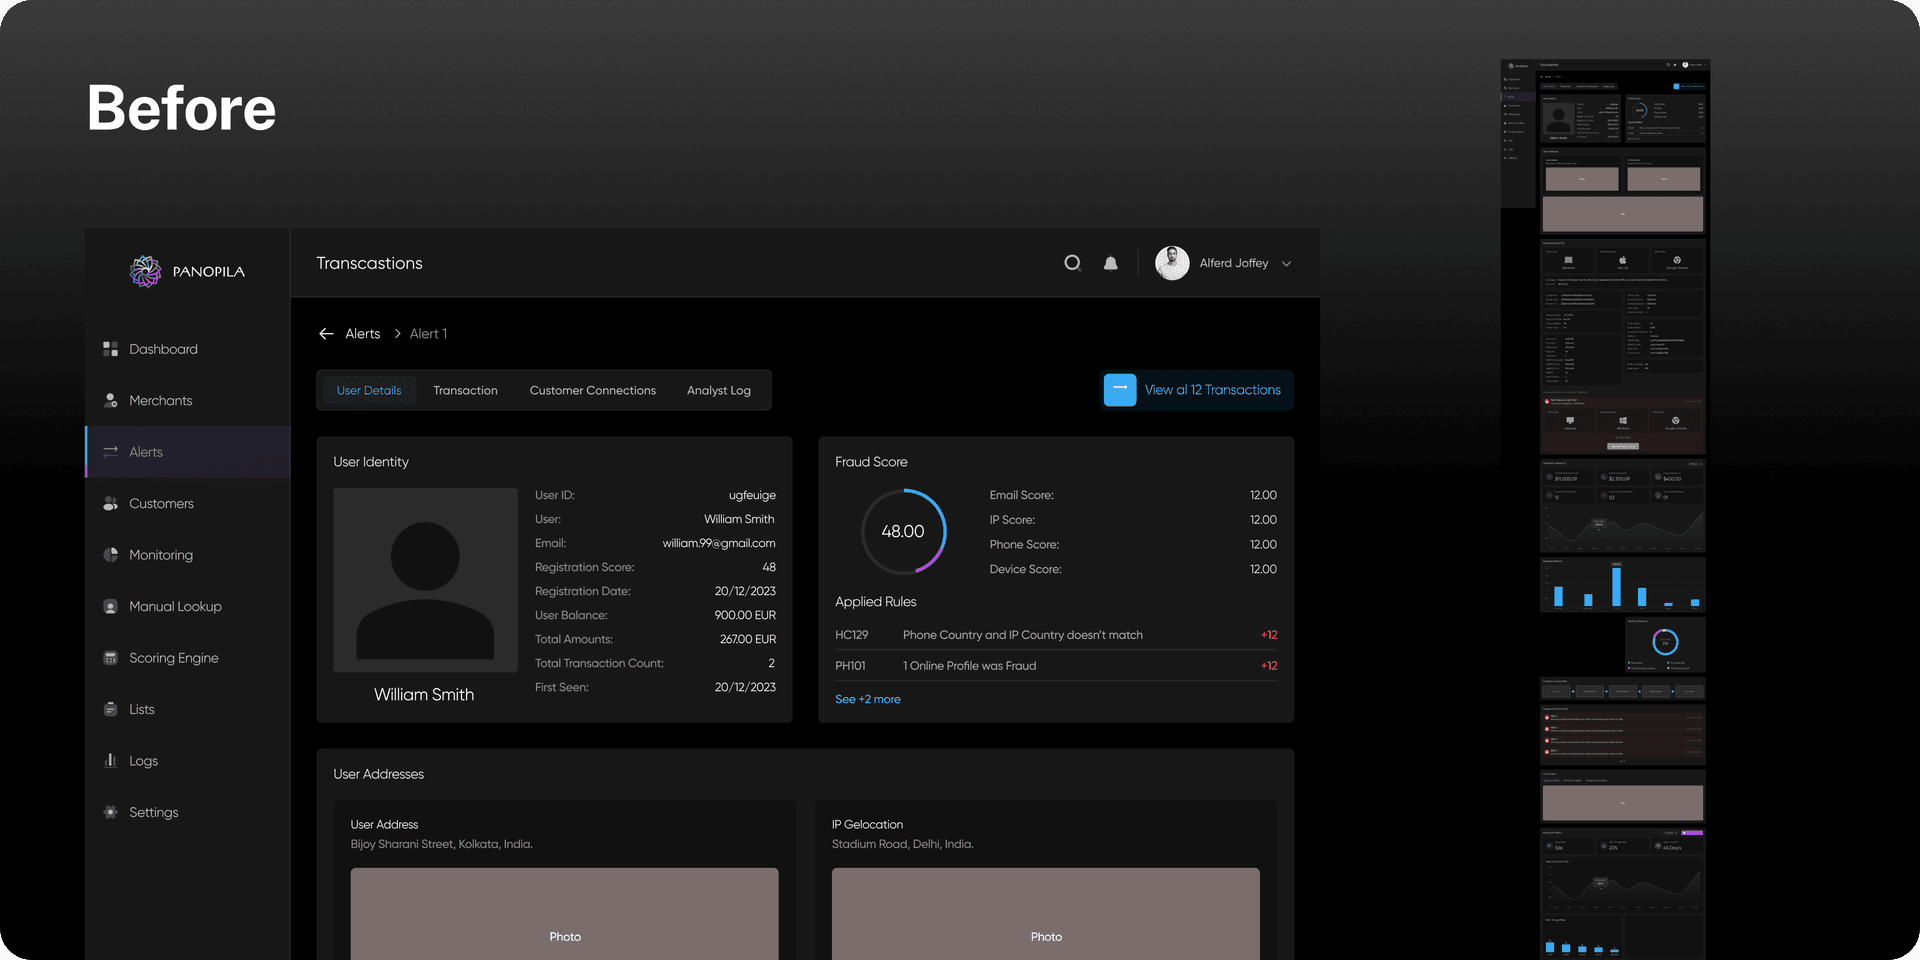Select the Monitoring sidebar icon
The width and height of the screenshot is (1920, 960).
pos(110,555)
